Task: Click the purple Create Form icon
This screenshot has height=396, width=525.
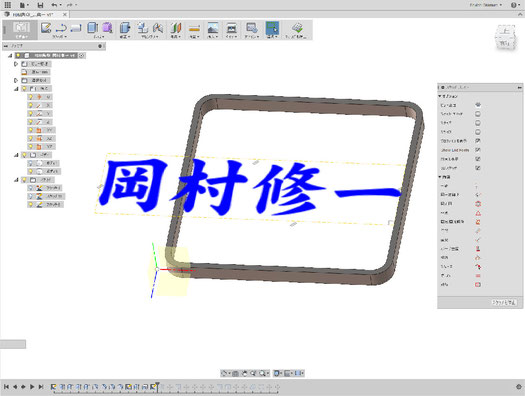Action: [x=107, y=27]
